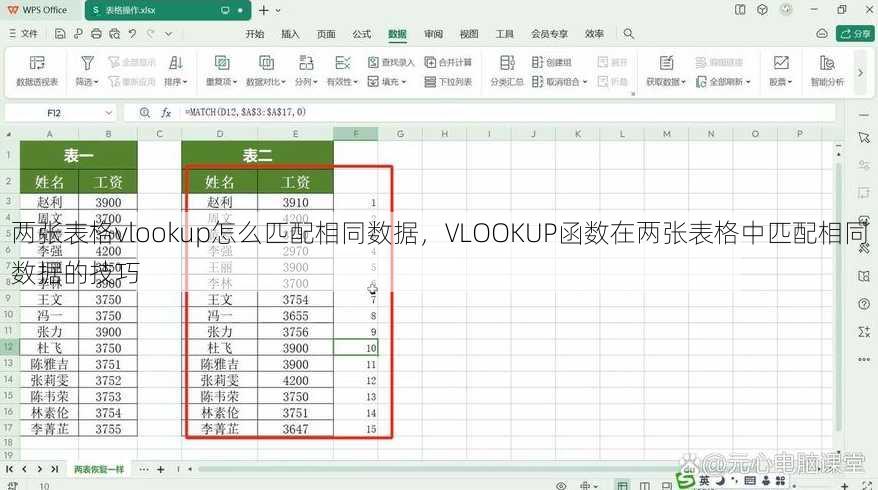Open the 数据透视表 pivot table tool
The image size is (878, 490).
(37, 71)
